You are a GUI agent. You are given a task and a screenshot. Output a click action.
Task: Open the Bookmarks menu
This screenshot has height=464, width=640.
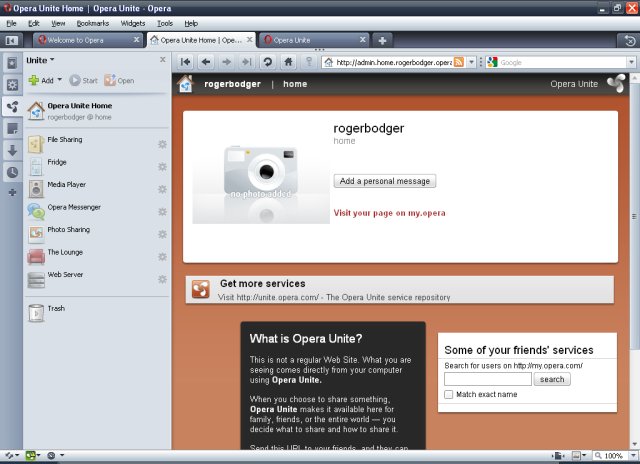point(93,23)
